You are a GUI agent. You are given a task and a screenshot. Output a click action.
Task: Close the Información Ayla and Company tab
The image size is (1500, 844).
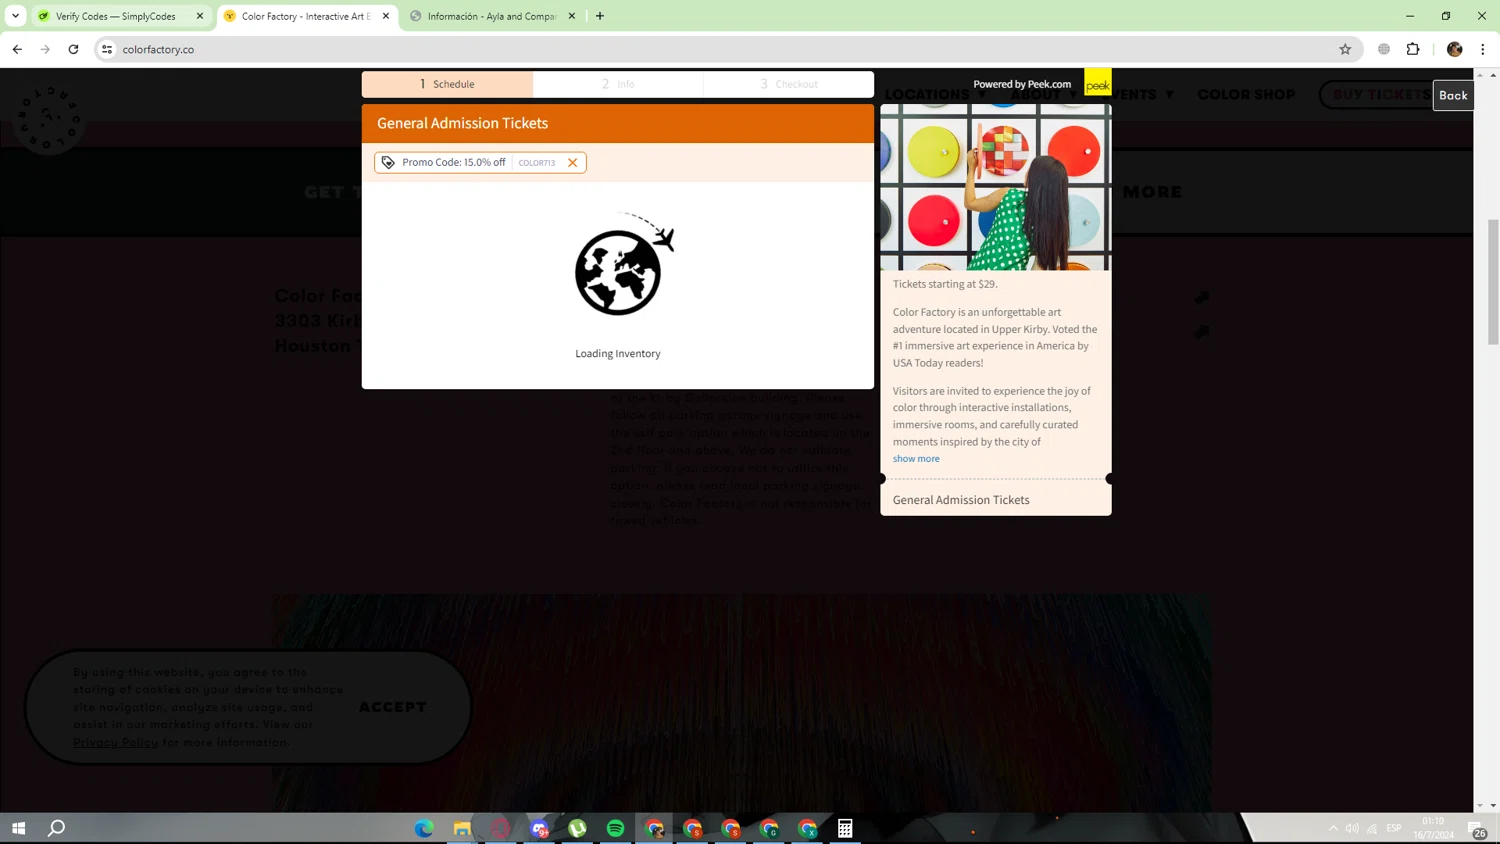coord(572,16)
